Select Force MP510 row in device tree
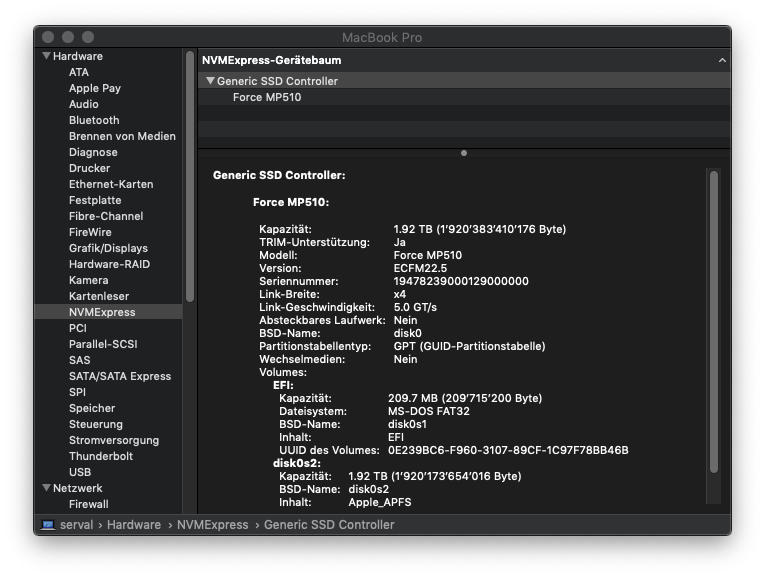765x577 pixels. [x=464, y=97]
